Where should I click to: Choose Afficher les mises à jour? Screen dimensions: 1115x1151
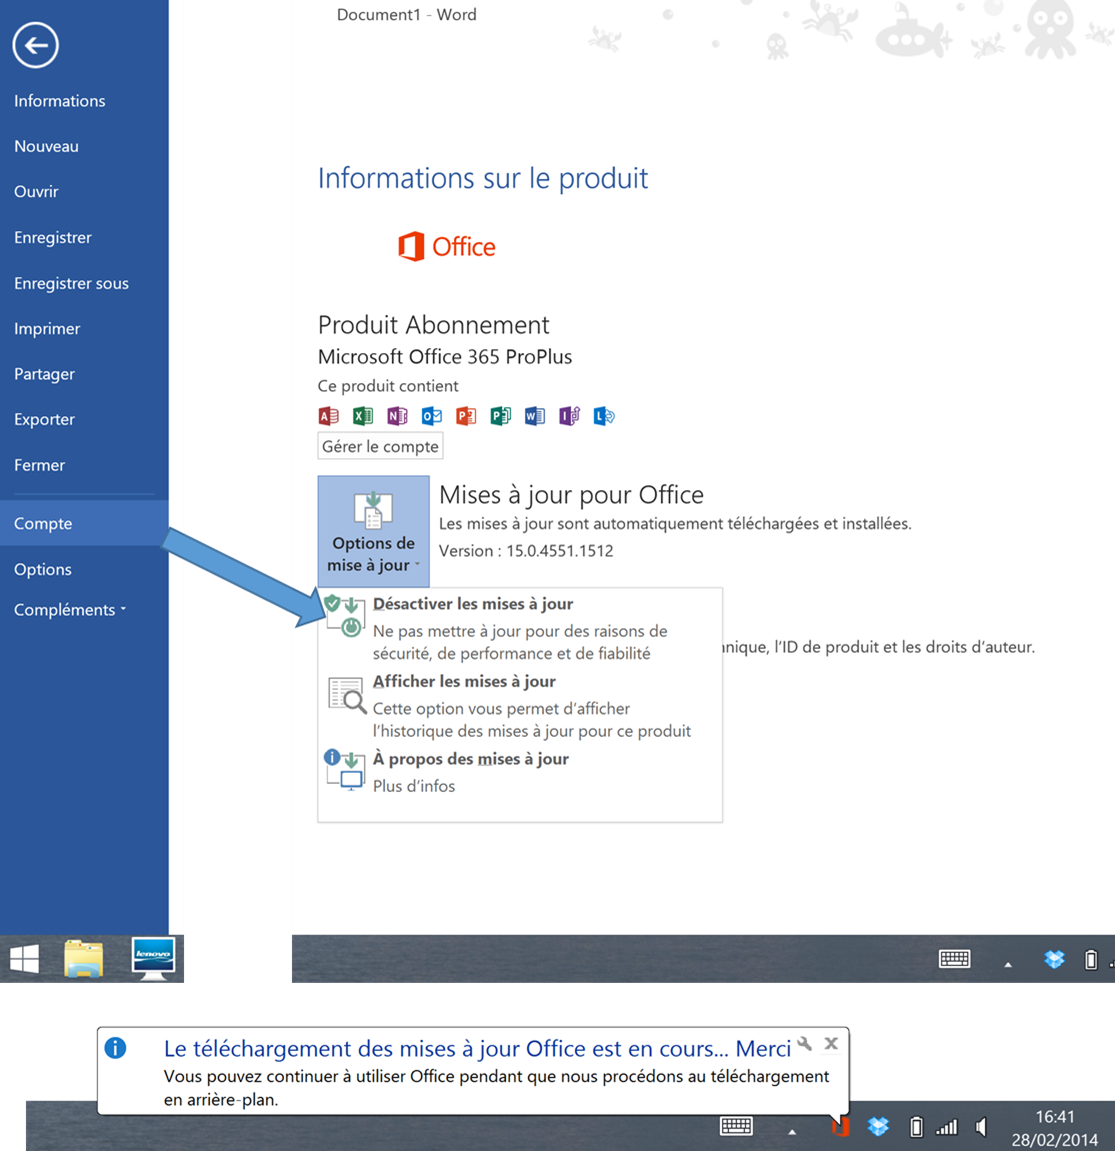pos(463,682)
